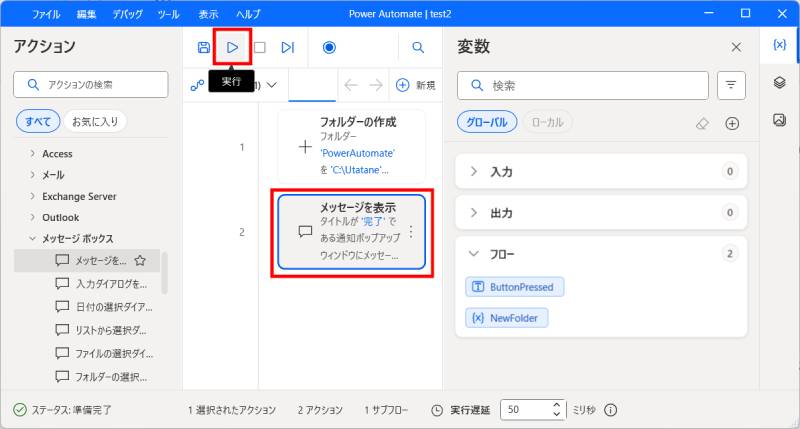Click the run delay info icon
This screenshot has width=800, height=429.
point(611,410)
